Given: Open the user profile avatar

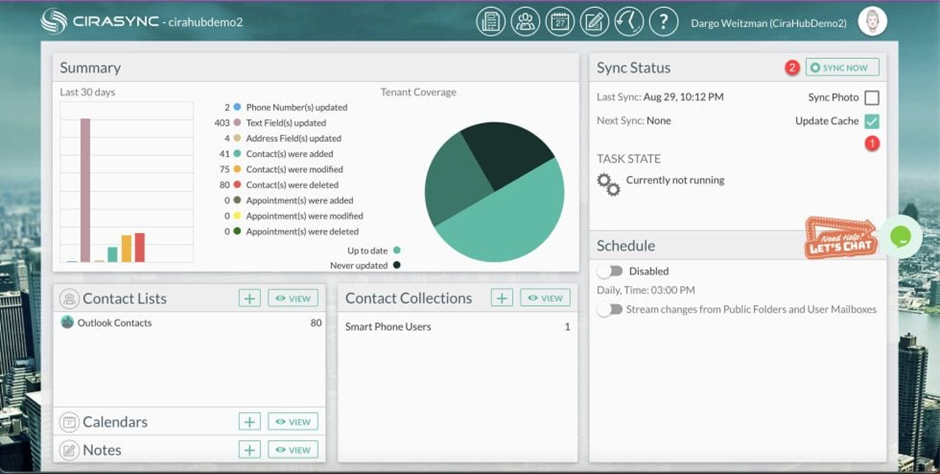Looking at the screenshot, I should pyautogui.click(x=872, y=22).
